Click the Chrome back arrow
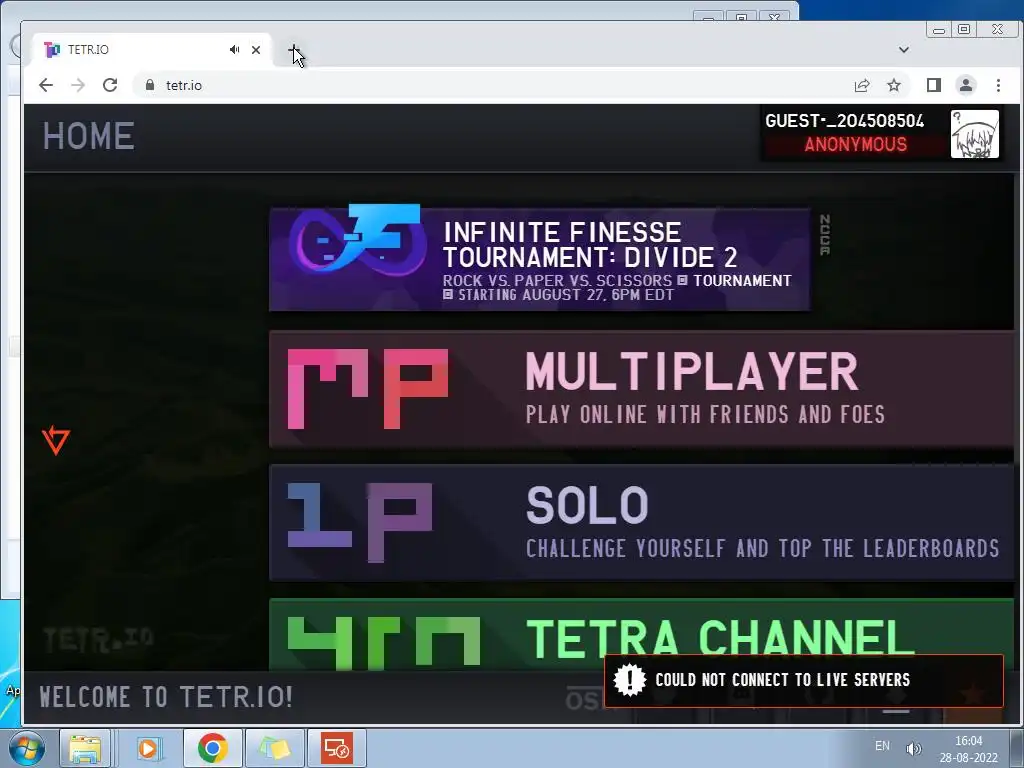 coord(46,85)
